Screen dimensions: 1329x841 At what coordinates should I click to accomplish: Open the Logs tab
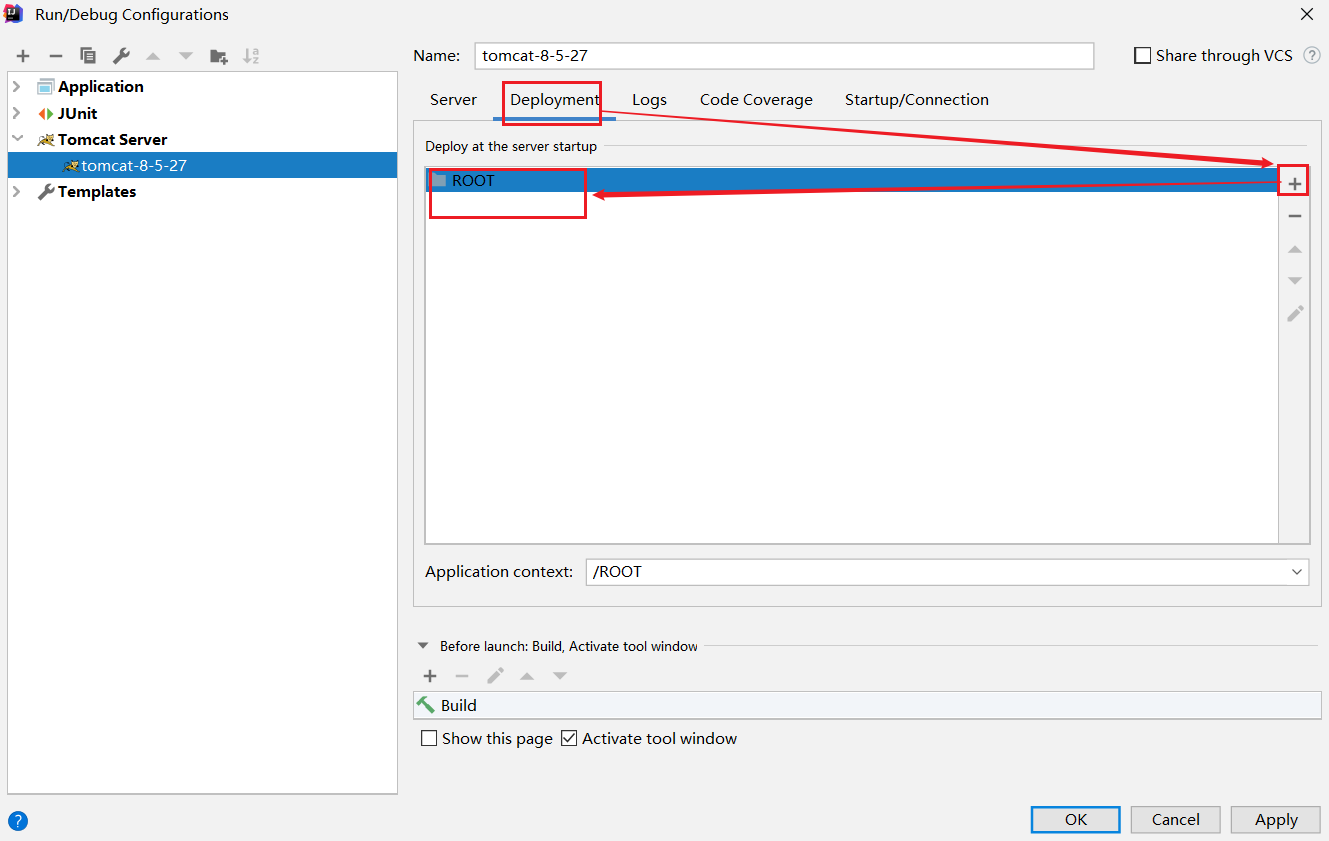(x=649, y=100)
